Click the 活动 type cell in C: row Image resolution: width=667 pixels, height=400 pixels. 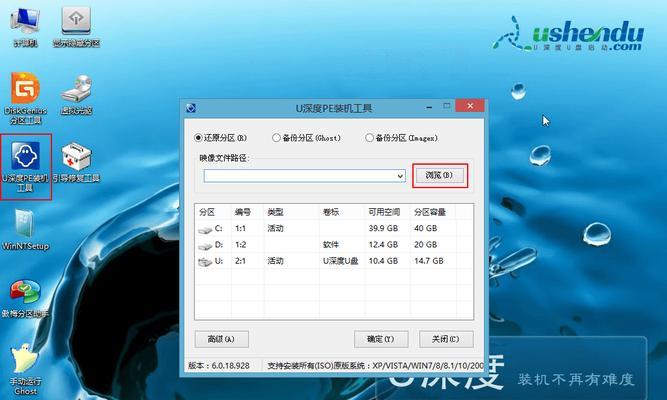click(x=275, y=229)
